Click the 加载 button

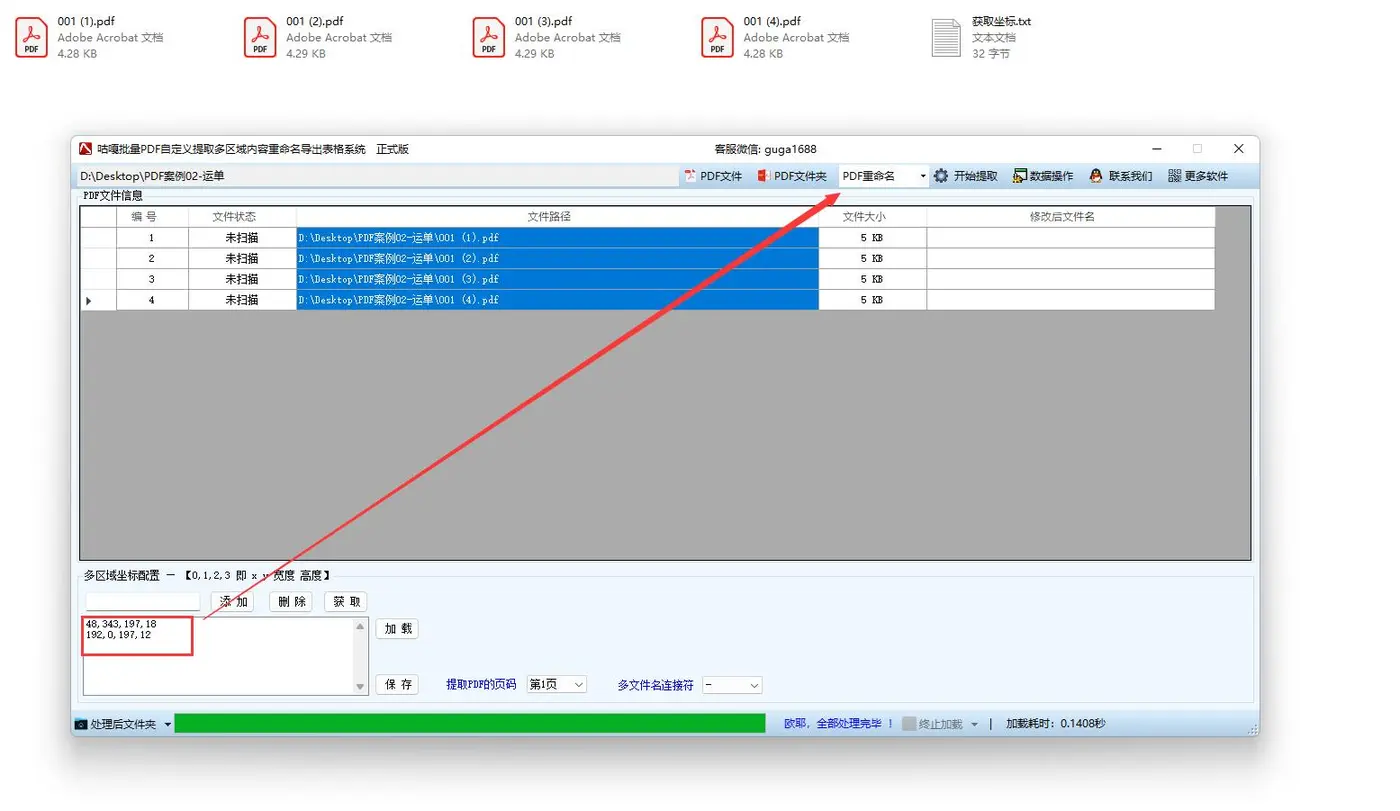[x=397, y=629]
